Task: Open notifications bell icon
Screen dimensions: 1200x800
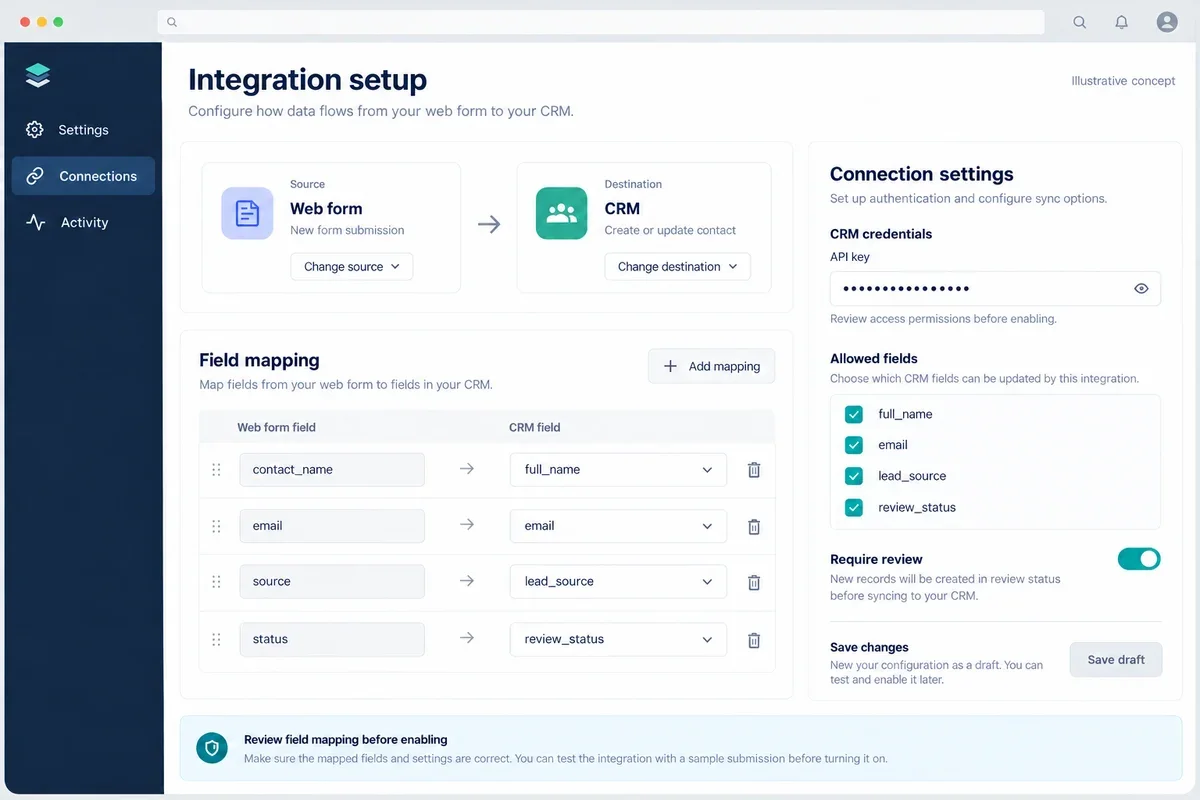Action: pyautogui.click(x=1122, y=22)
